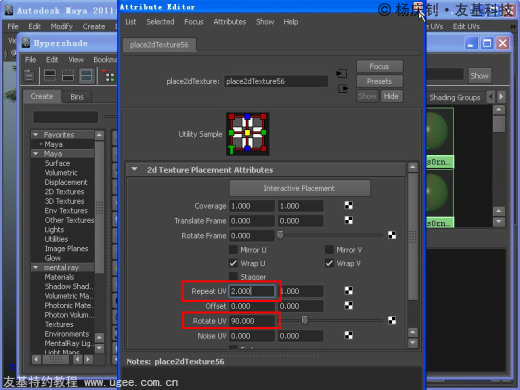Screen dimensions: 520x390
Task: Click the Hypershade clipboard toolbar icon
Action: click(29, 75)
